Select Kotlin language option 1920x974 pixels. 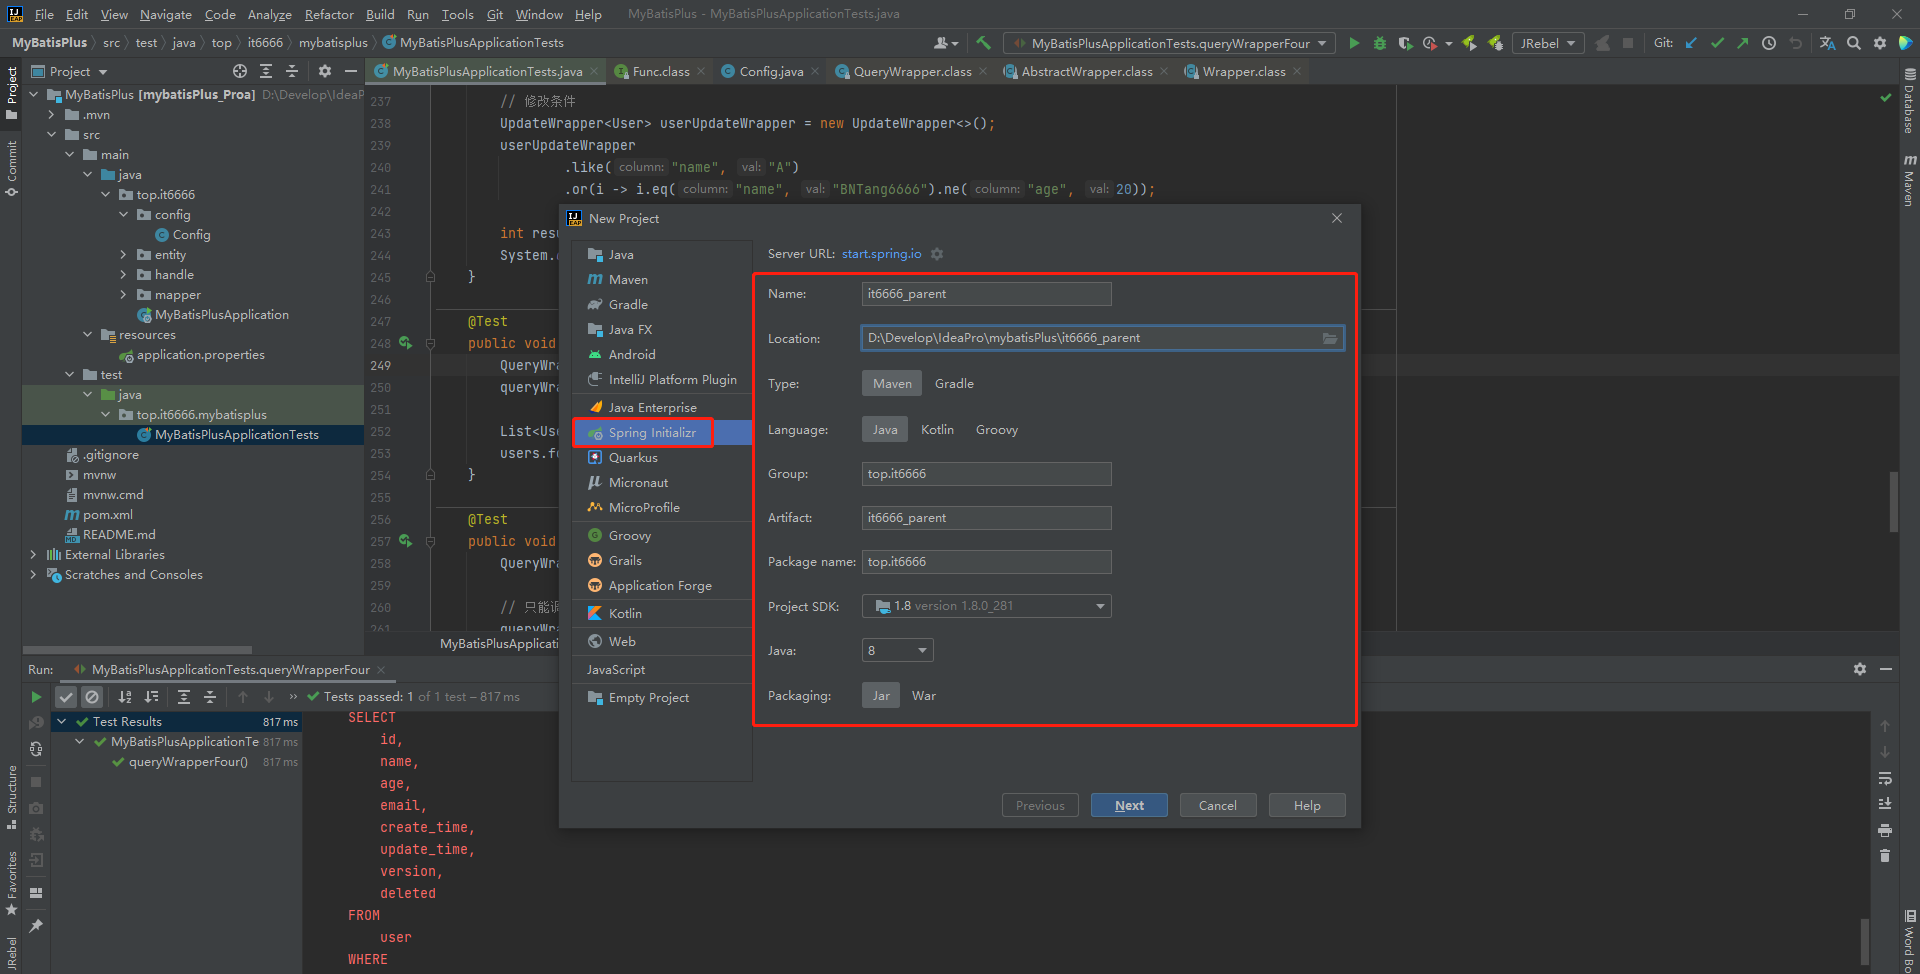[937, 430]
